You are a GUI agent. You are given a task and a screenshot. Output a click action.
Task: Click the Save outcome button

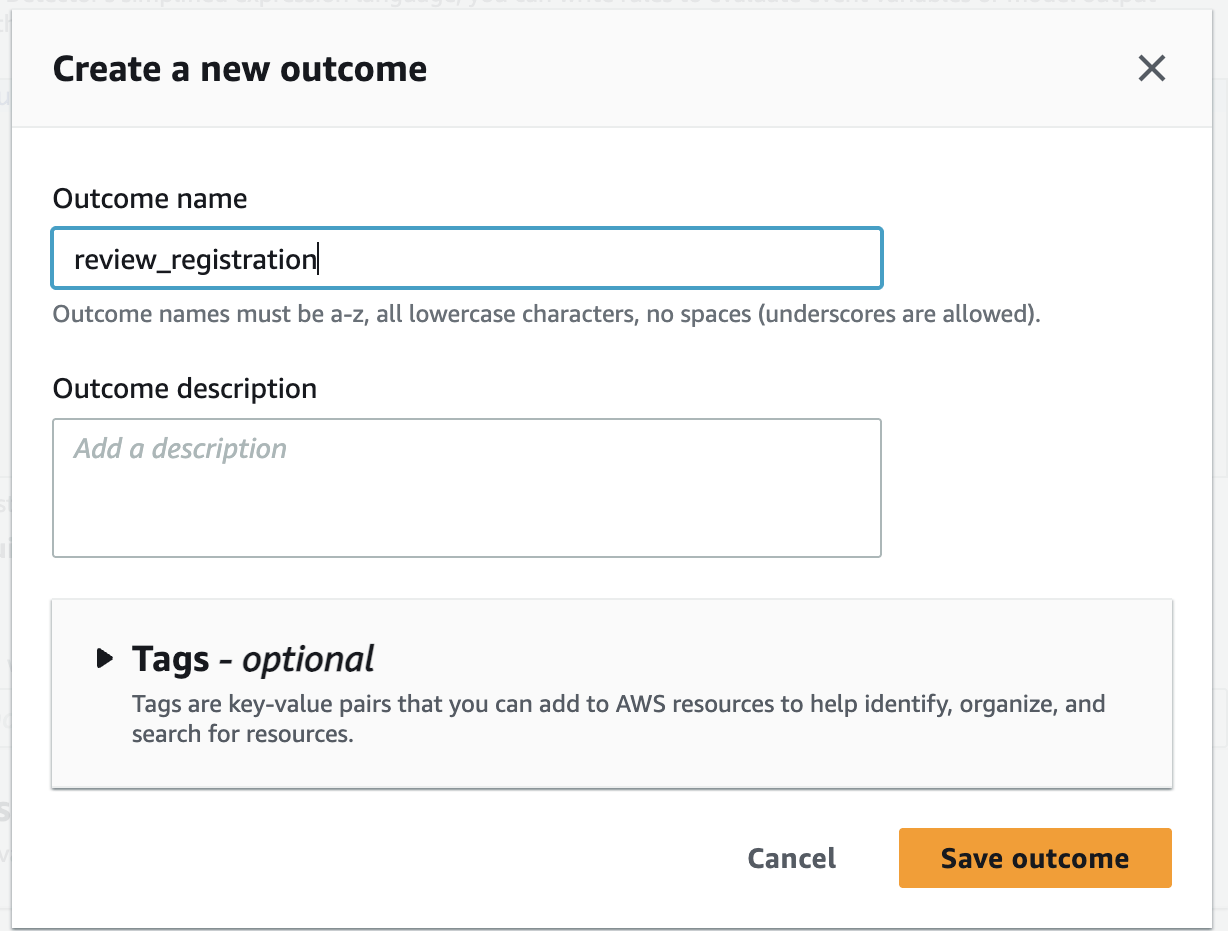click(x=1035, y=858)
